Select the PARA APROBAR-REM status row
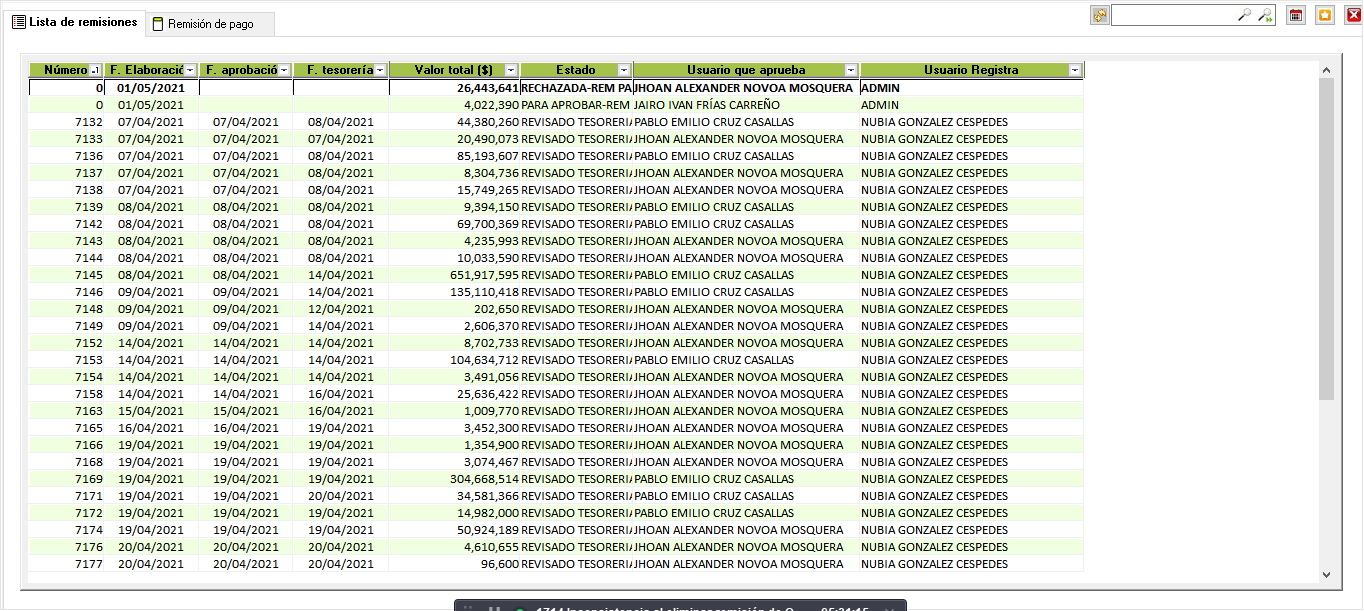The height and width of the screenshot is (611, 1364). click(575, 105)
